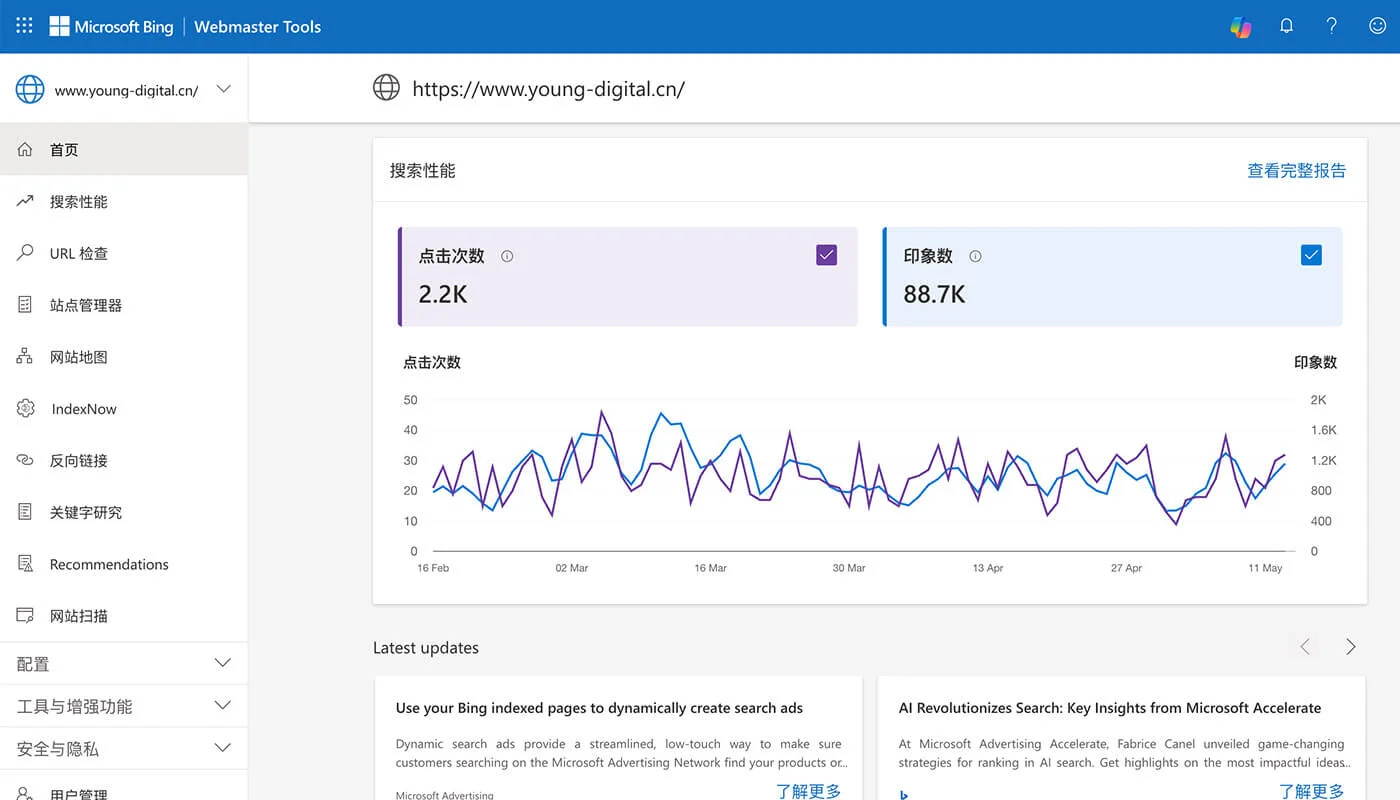The image size is (1400, 800).
Task: Open Recommendations from the sidebar menu
Action: (x=108, y=564)
